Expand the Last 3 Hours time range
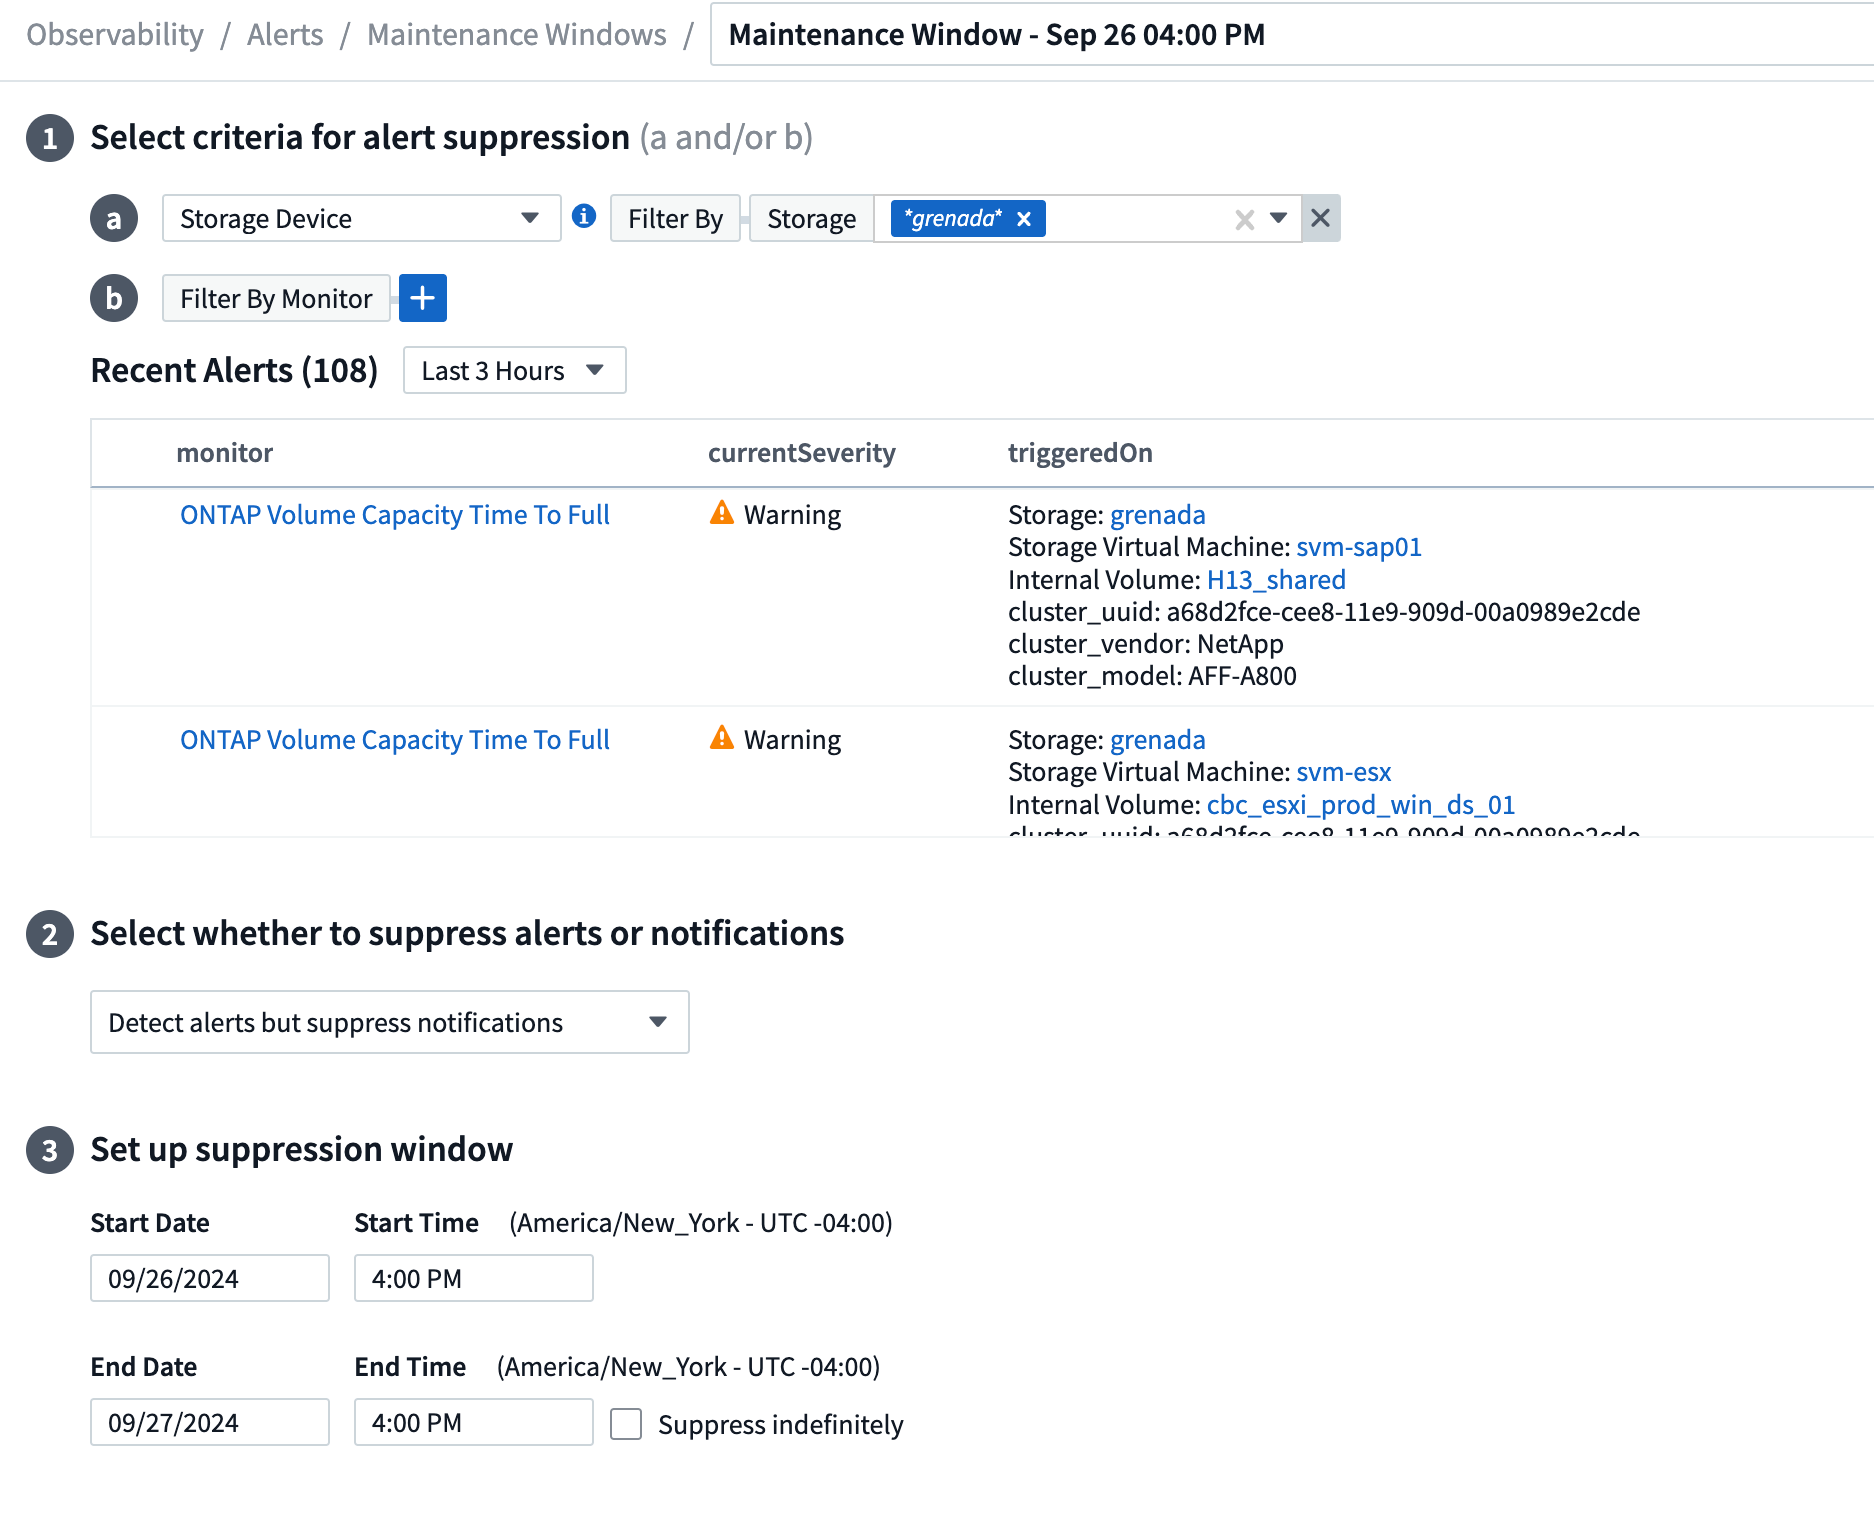Image resolution: width=1874 pixels, height=1536 pixels. tap(514, 371)
